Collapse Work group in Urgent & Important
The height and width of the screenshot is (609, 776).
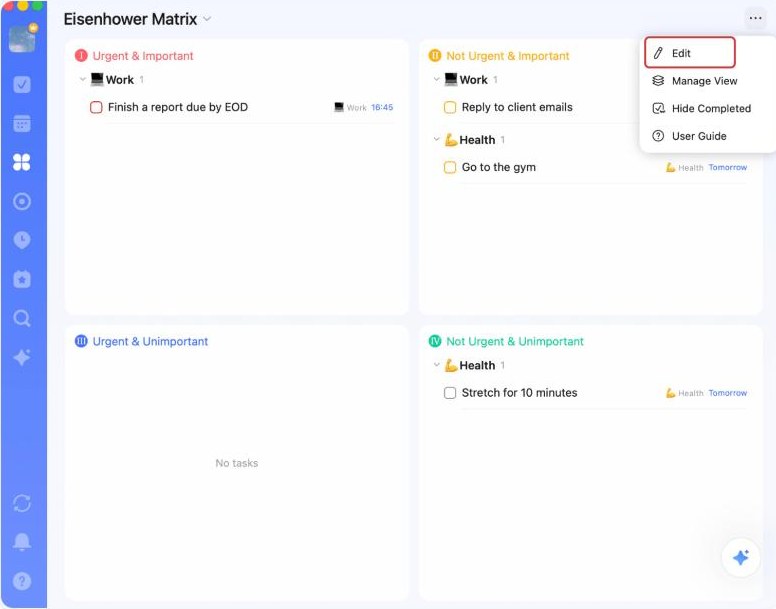[x=83, y=79]
